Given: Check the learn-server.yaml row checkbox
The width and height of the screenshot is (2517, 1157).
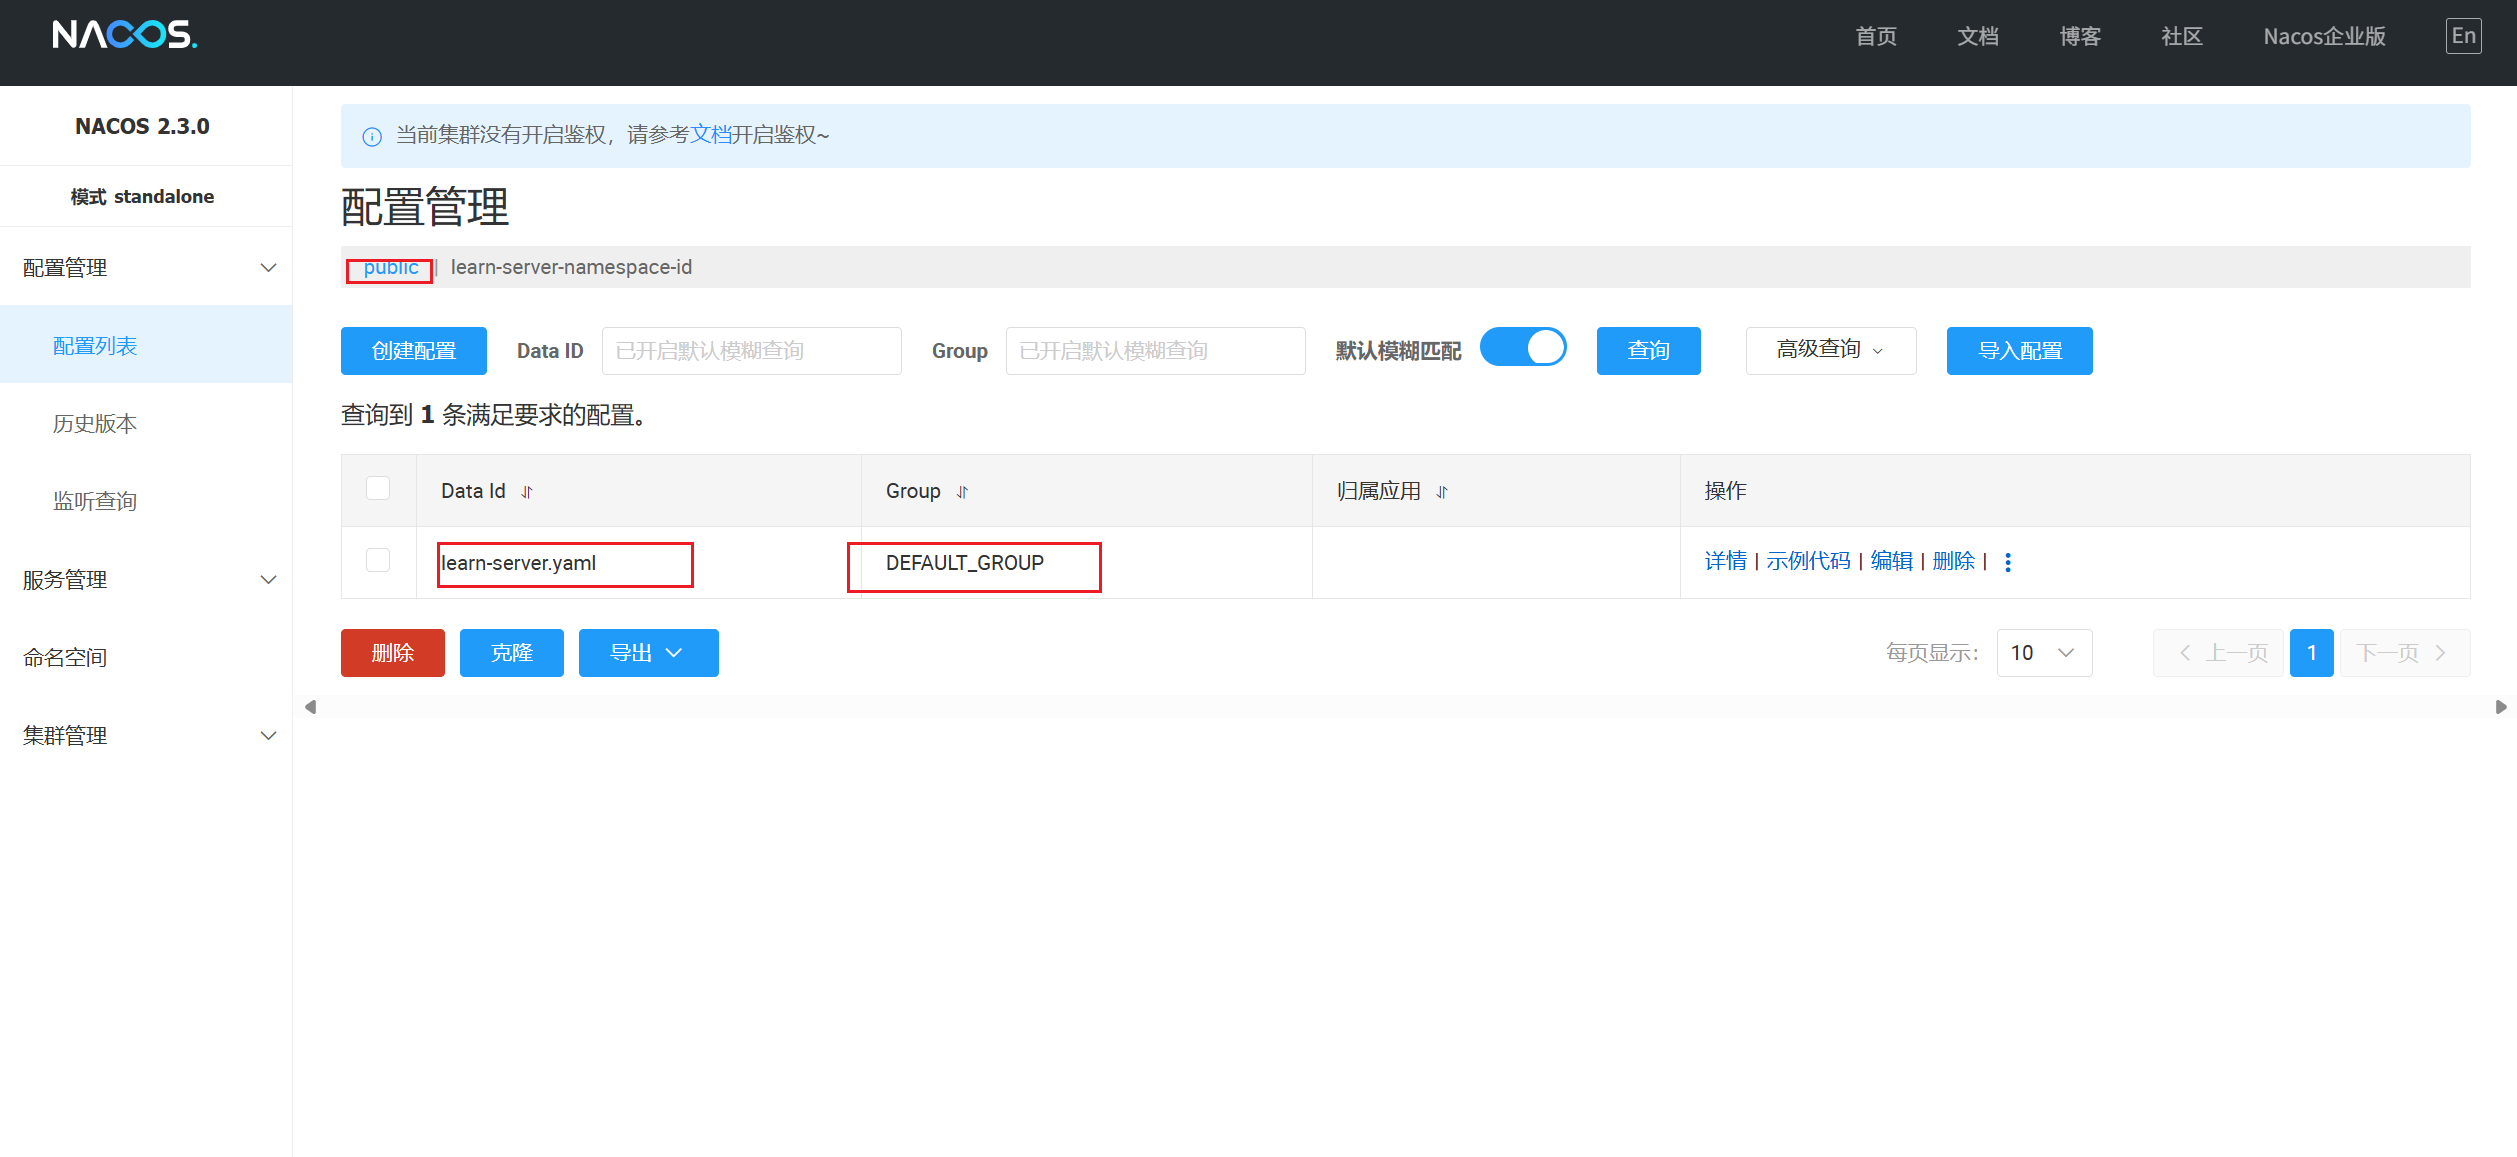Looking at the screenshot, I should [x=378, y=560].
